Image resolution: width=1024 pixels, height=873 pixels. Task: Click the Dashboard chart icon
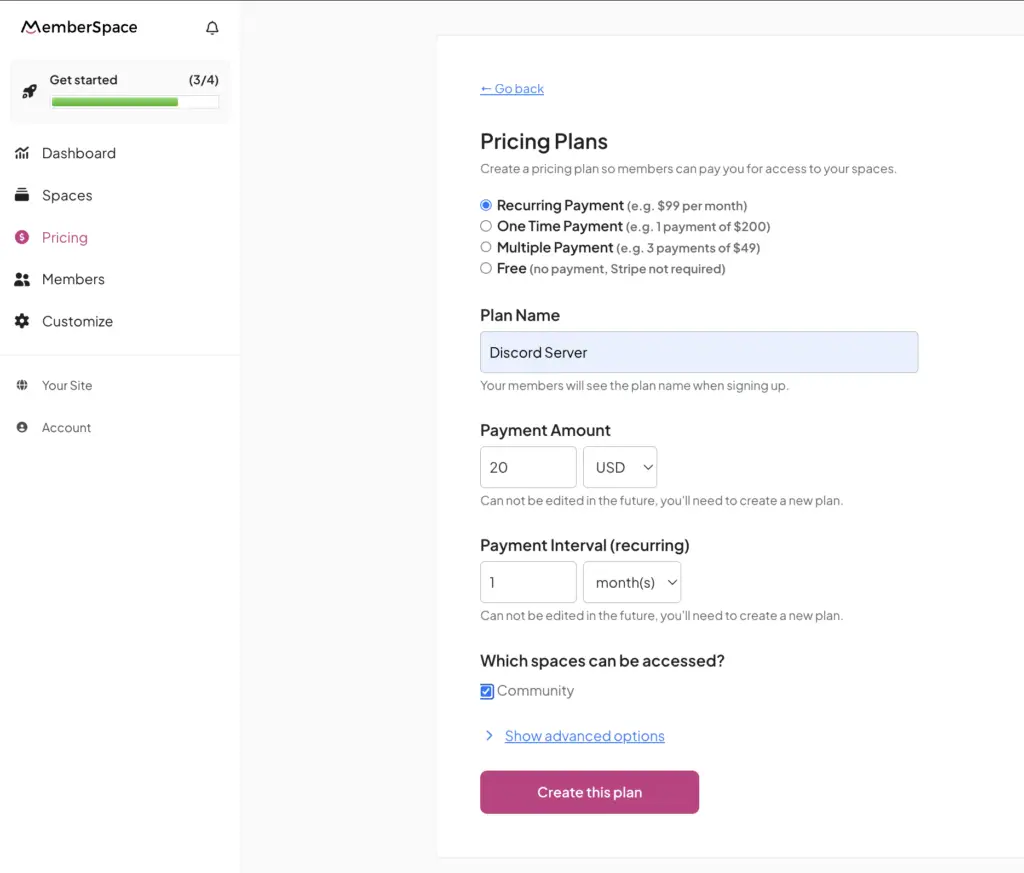[x=22, y=153]
